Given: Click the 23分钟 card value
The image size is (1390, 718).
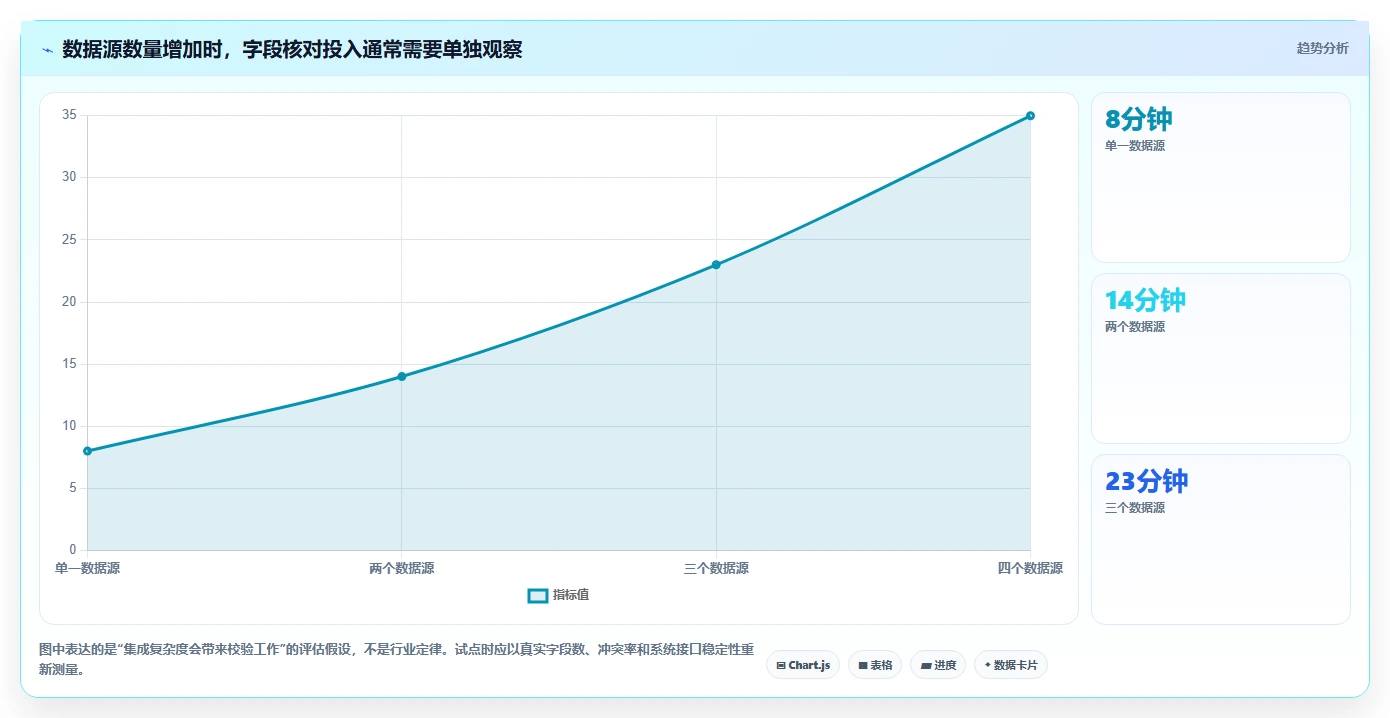Looking at the screenshot, I should pyautogui.click(x=1146, y=481).
